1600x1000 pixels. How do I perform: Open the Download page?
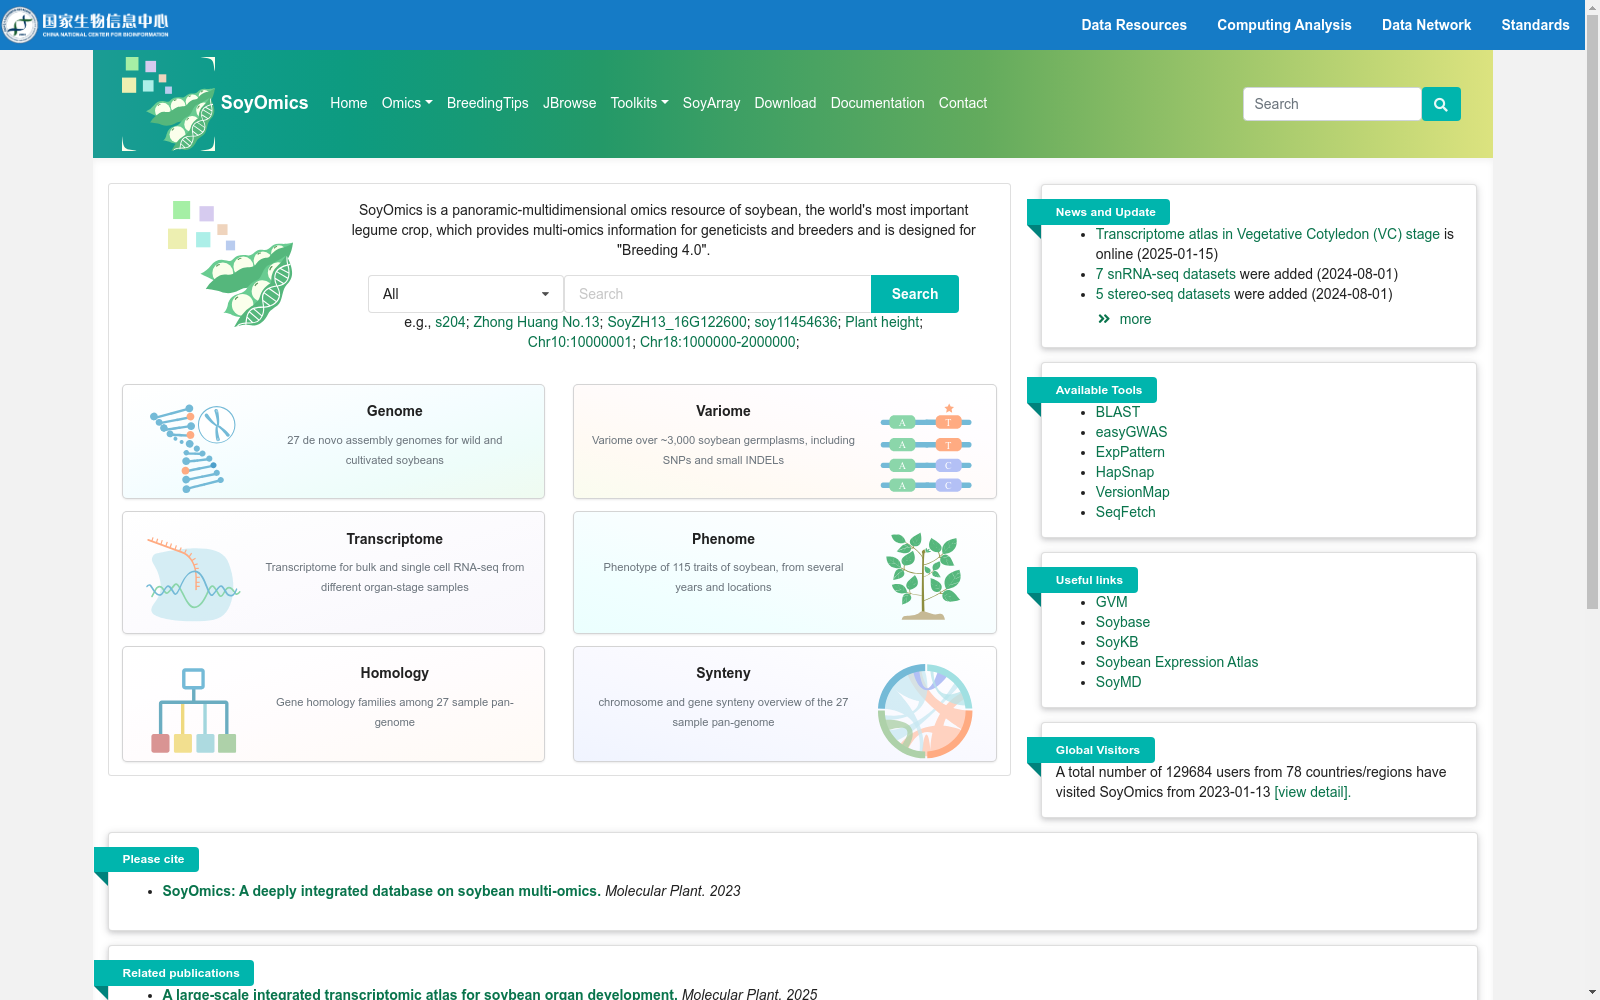785,103
